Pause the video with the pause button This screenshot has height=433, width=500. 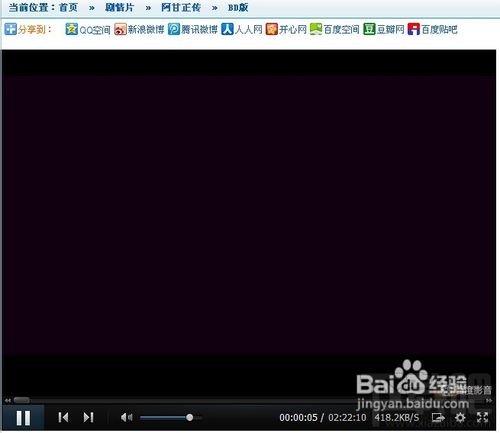click(23, 418)
